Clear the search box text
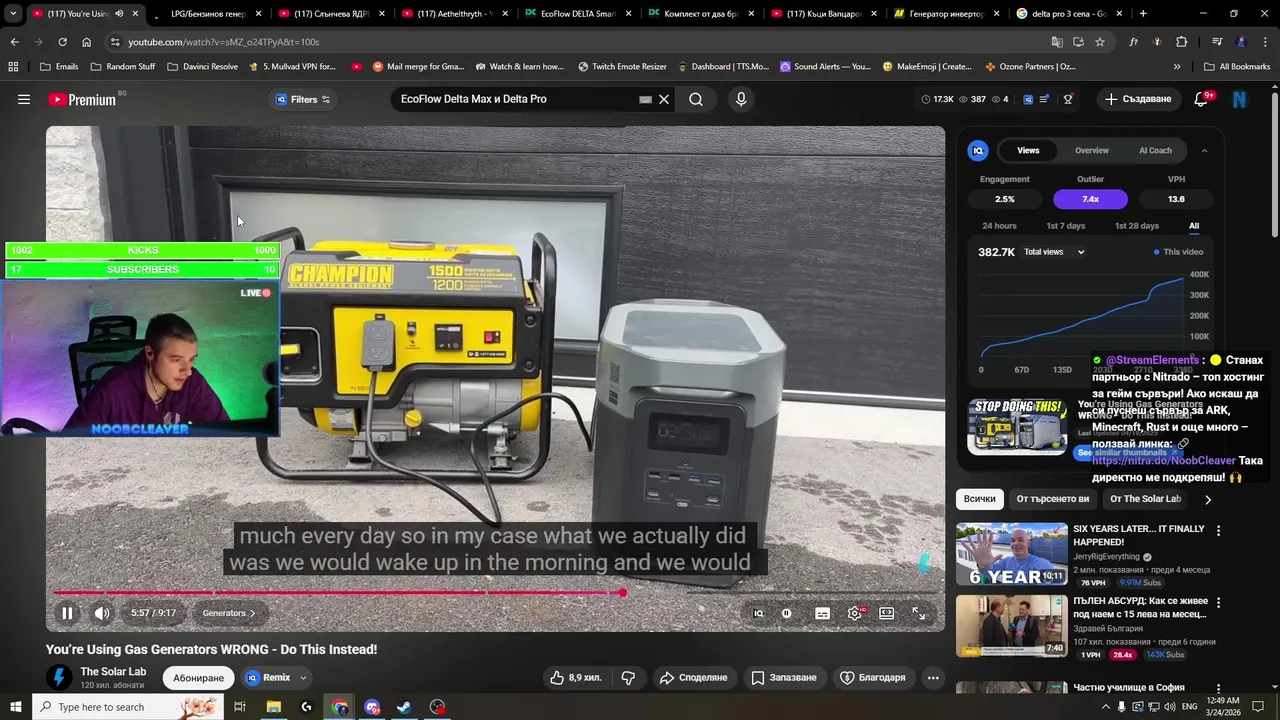This screenshot has height=720, width=1280. tap(663, 99)
